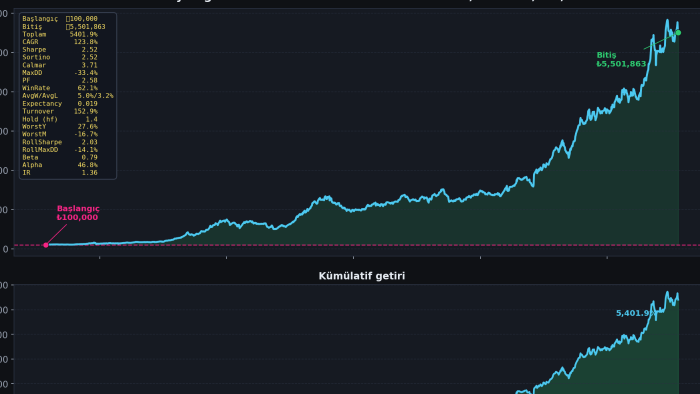Viewport: 700px width, 394px height.
Task: Click the 'Bitiş' row in stats box
Action: 64,27
